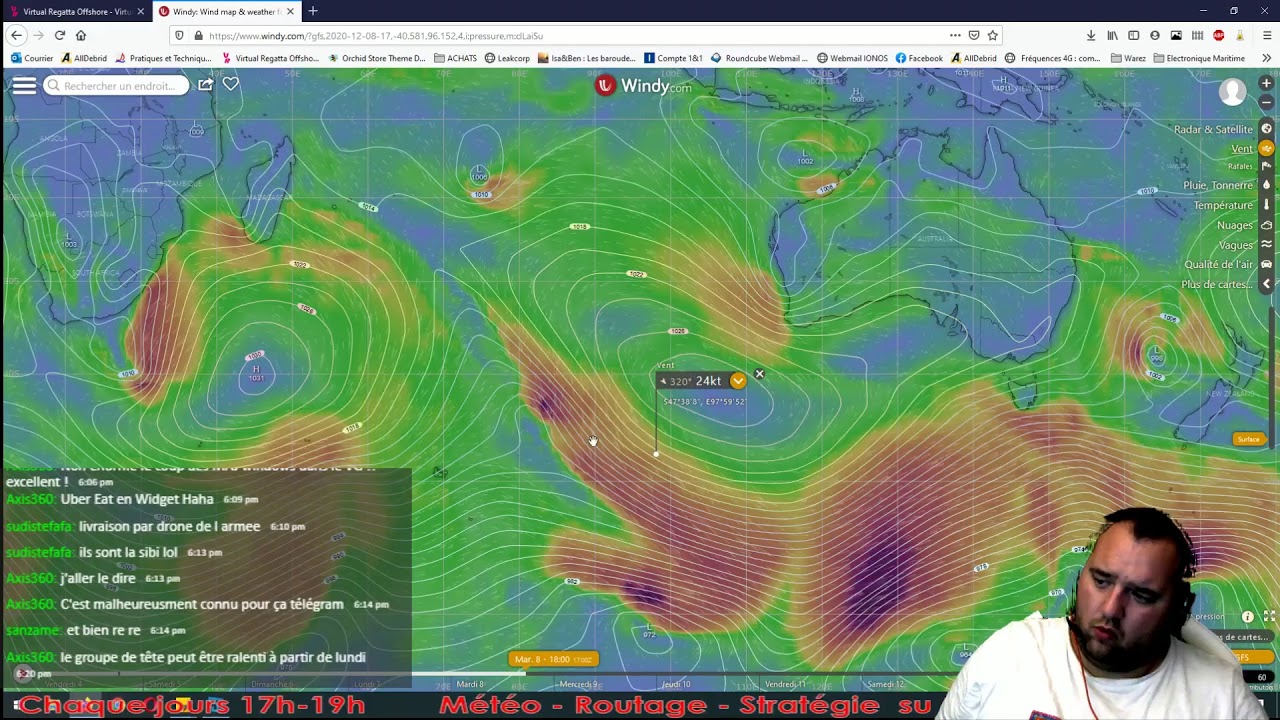Viewport: 1280px width, 720px height.
Task: Open Fréquences 4G bookmark
Action: tap(1054, 58)
